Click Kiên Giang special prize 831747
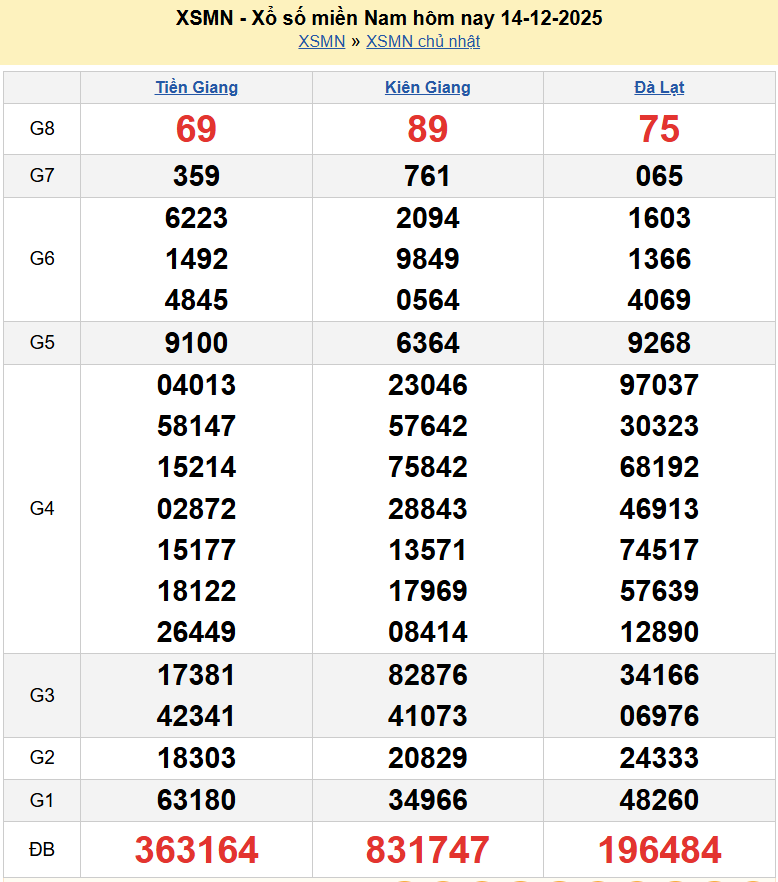778x882 pixels. coord(427,850)
